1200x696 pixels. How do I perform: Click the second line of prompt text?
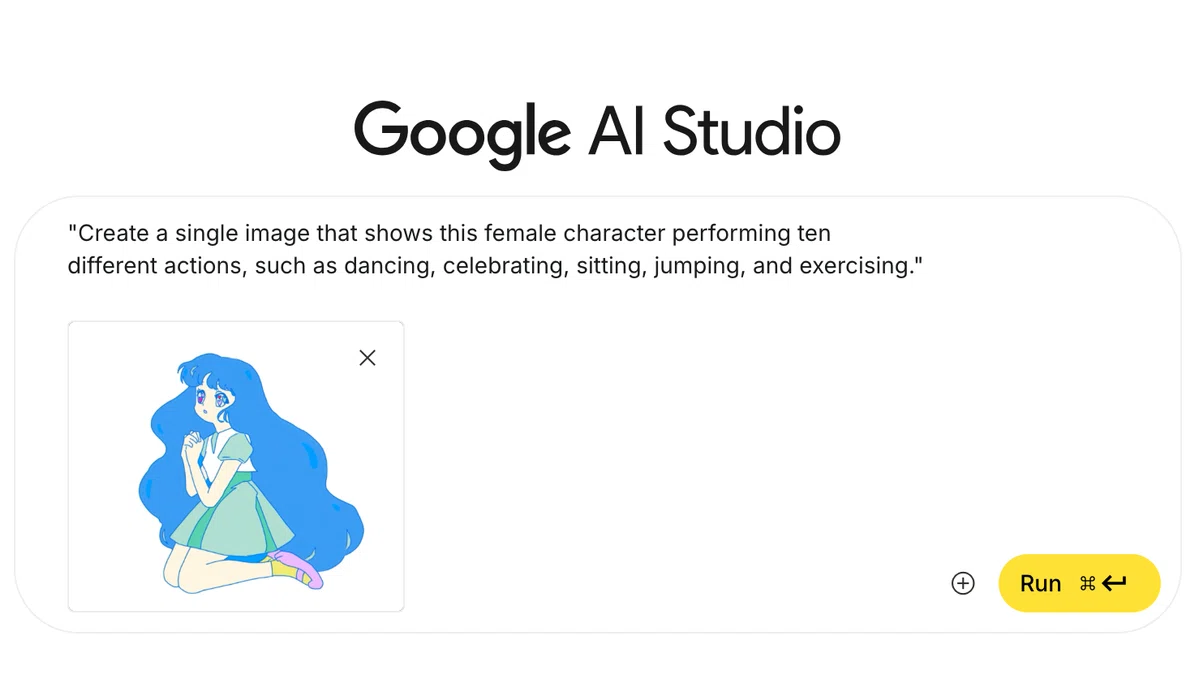click(493, 268)
